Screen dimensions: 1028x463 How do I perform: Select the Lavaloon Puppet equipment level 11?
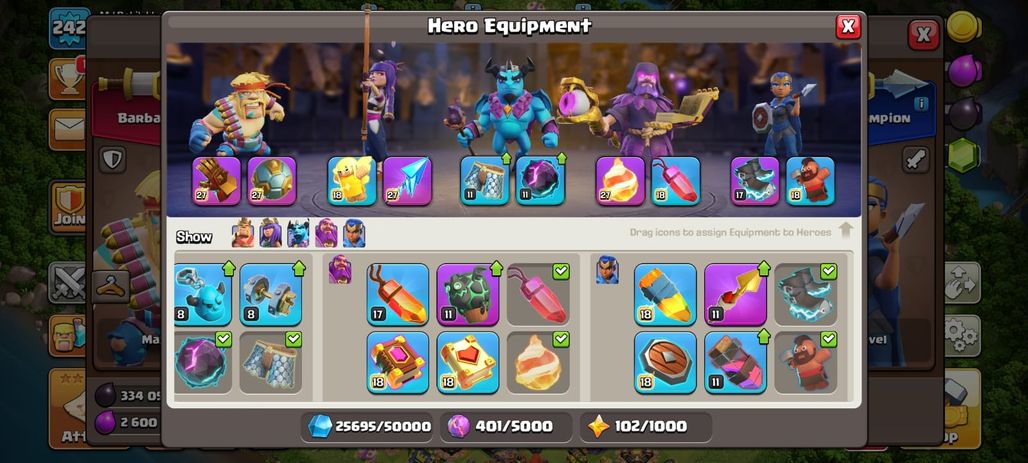click(x=467, y=294)
